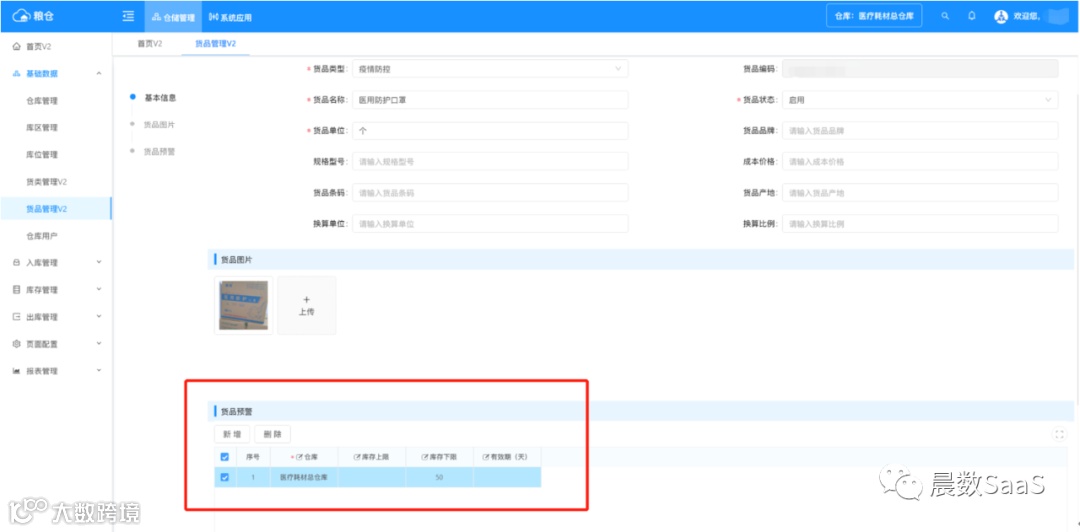The height and width of the screenshot is (532, 1080).
Task: Click the 序号 cell showing 1
Action: click(x=253, y=478)
